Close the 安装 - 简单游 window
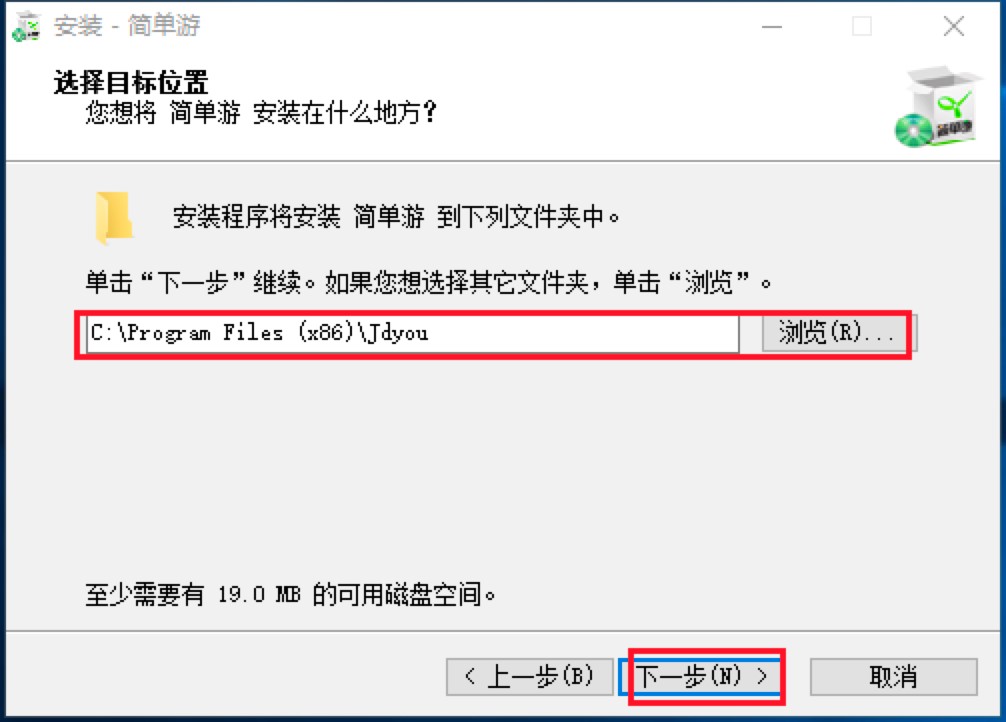1006x722 pixels. (x=954, y=26)
